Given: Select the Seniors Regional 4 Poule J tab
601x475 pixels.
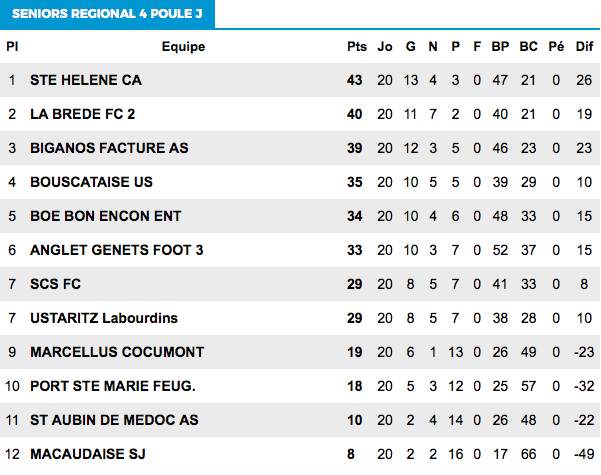Looking at the screenshot, I should pos(107,14).
